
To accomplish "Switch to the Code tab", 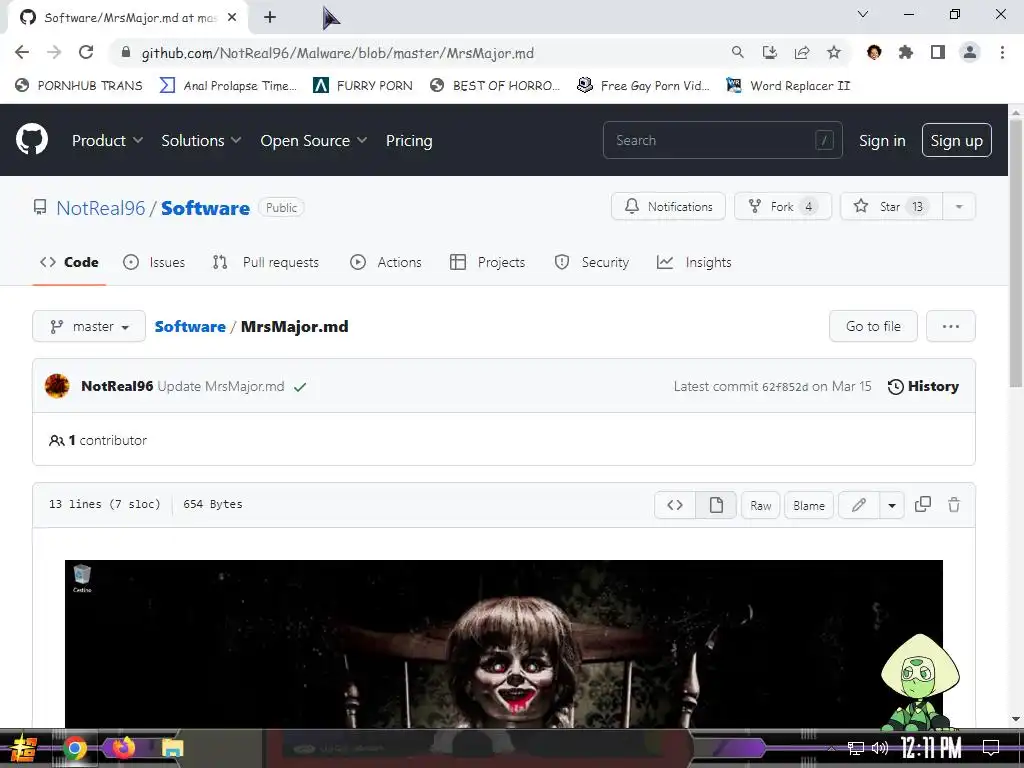I will (x=69, y=262).
